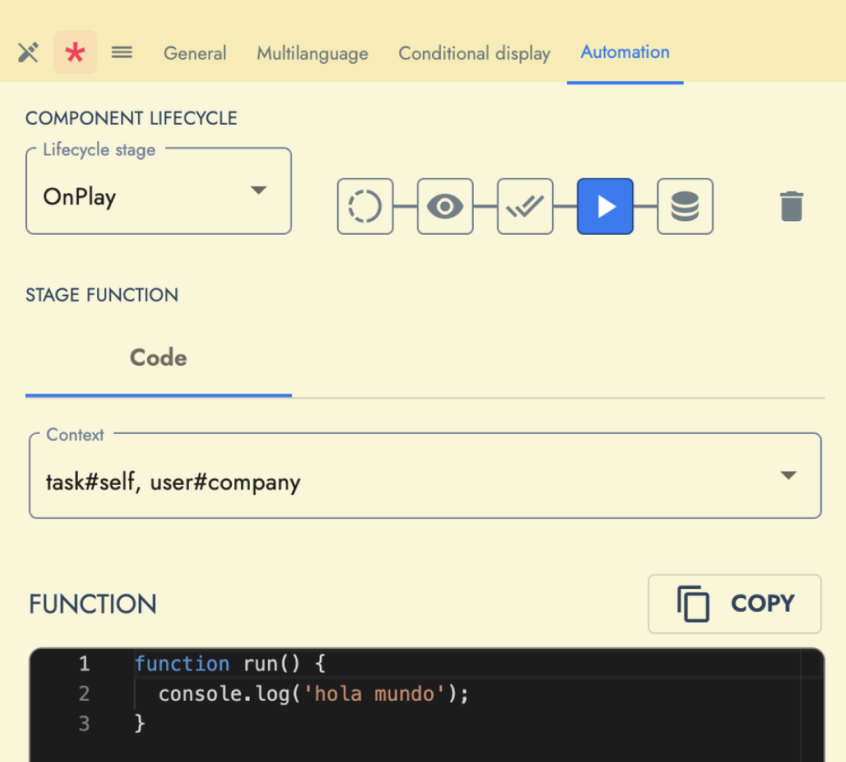Viewport: 846px width, 762px height.
Task: Toggle the blue Play lifecycle stage
Action: pos(604,205)
